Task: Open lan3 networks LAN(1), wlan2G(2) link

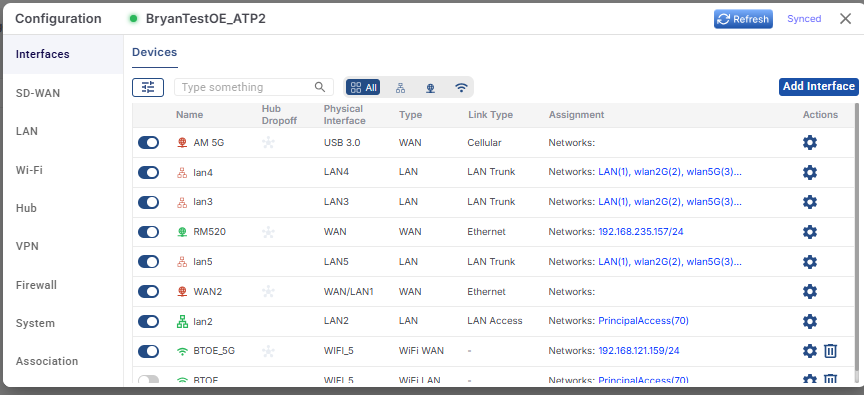Action: 669,202
